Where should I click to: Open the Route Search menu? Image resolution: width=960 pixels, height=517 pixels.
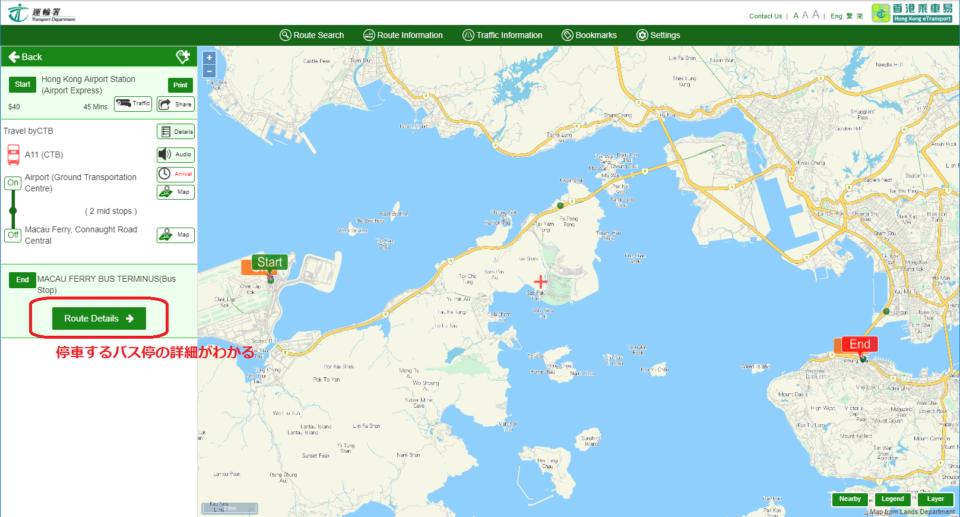(311, 35)
